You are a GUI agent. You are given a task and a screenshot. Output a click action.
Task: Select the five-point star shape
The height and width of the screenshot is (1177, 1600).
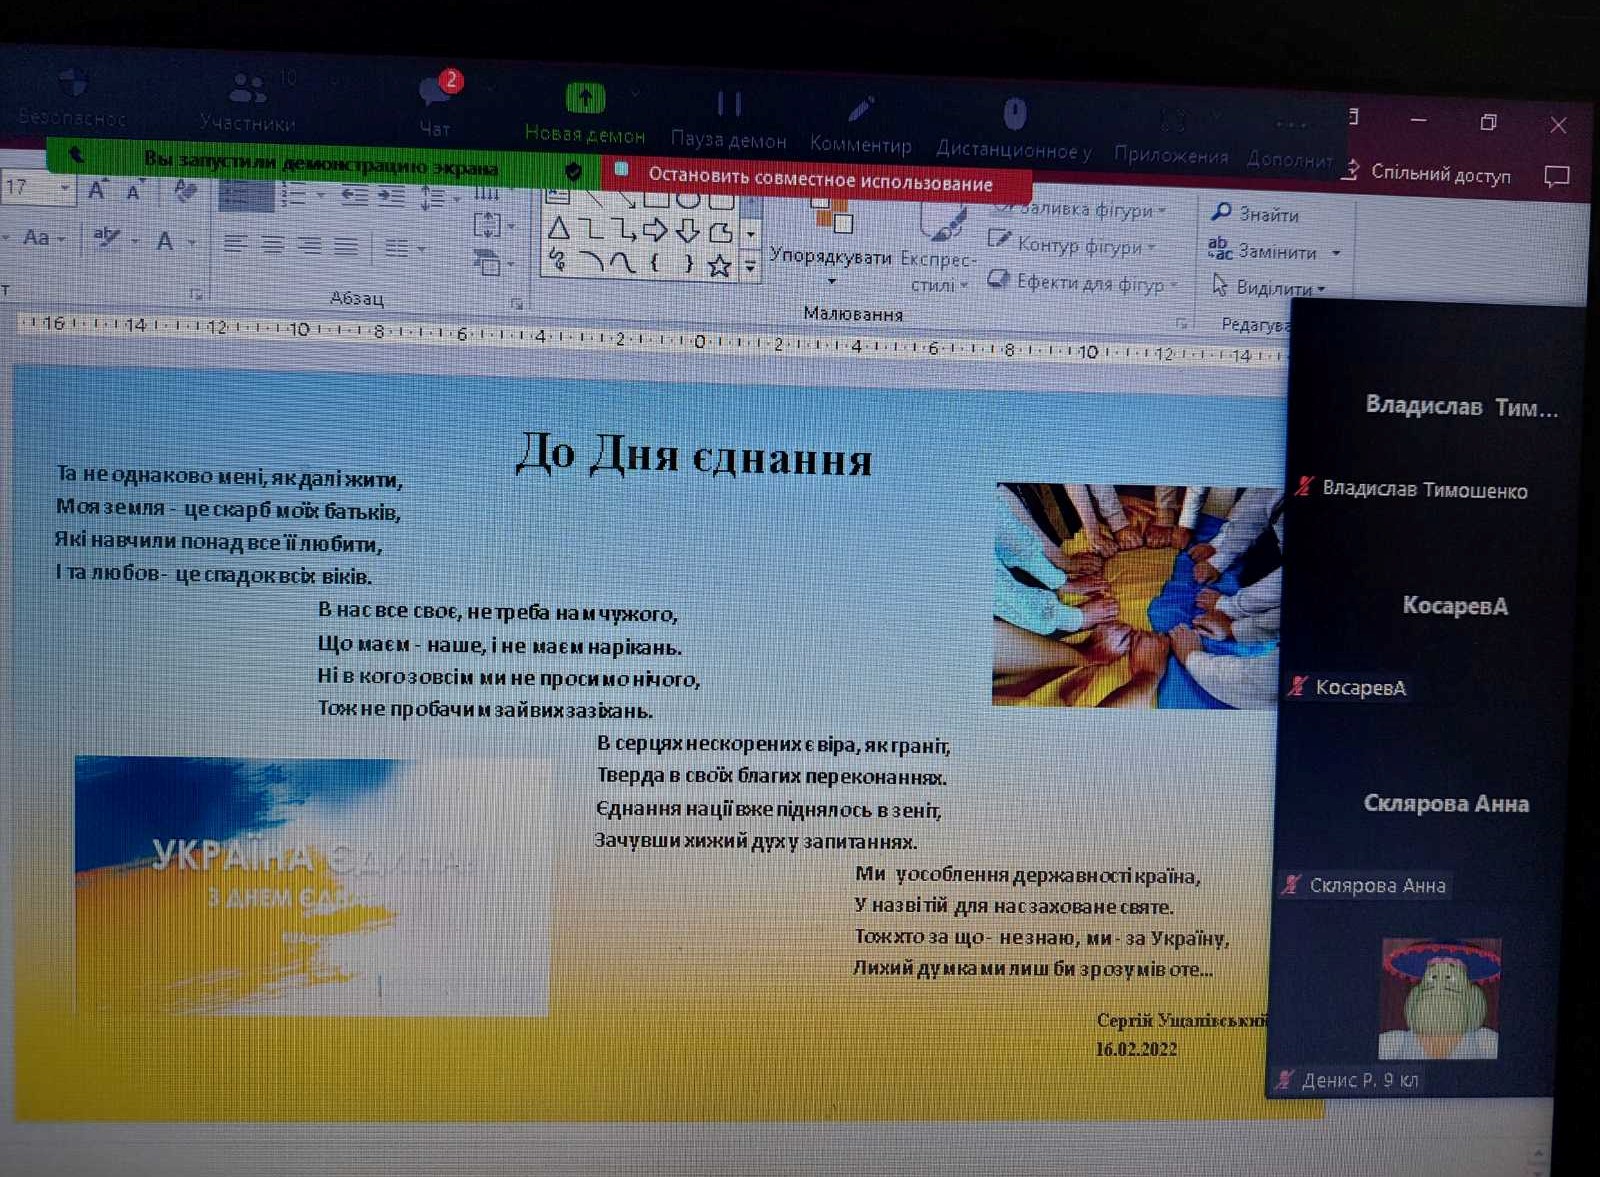coord(719,266)
